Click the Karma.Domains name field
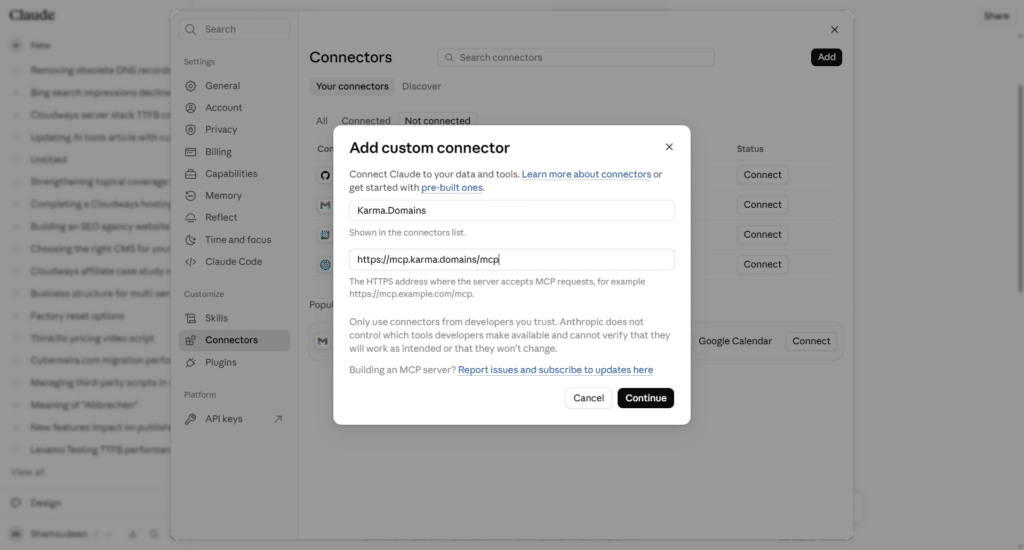The width and height of the screenshot is (1024, 550). (x=511, y=210)
